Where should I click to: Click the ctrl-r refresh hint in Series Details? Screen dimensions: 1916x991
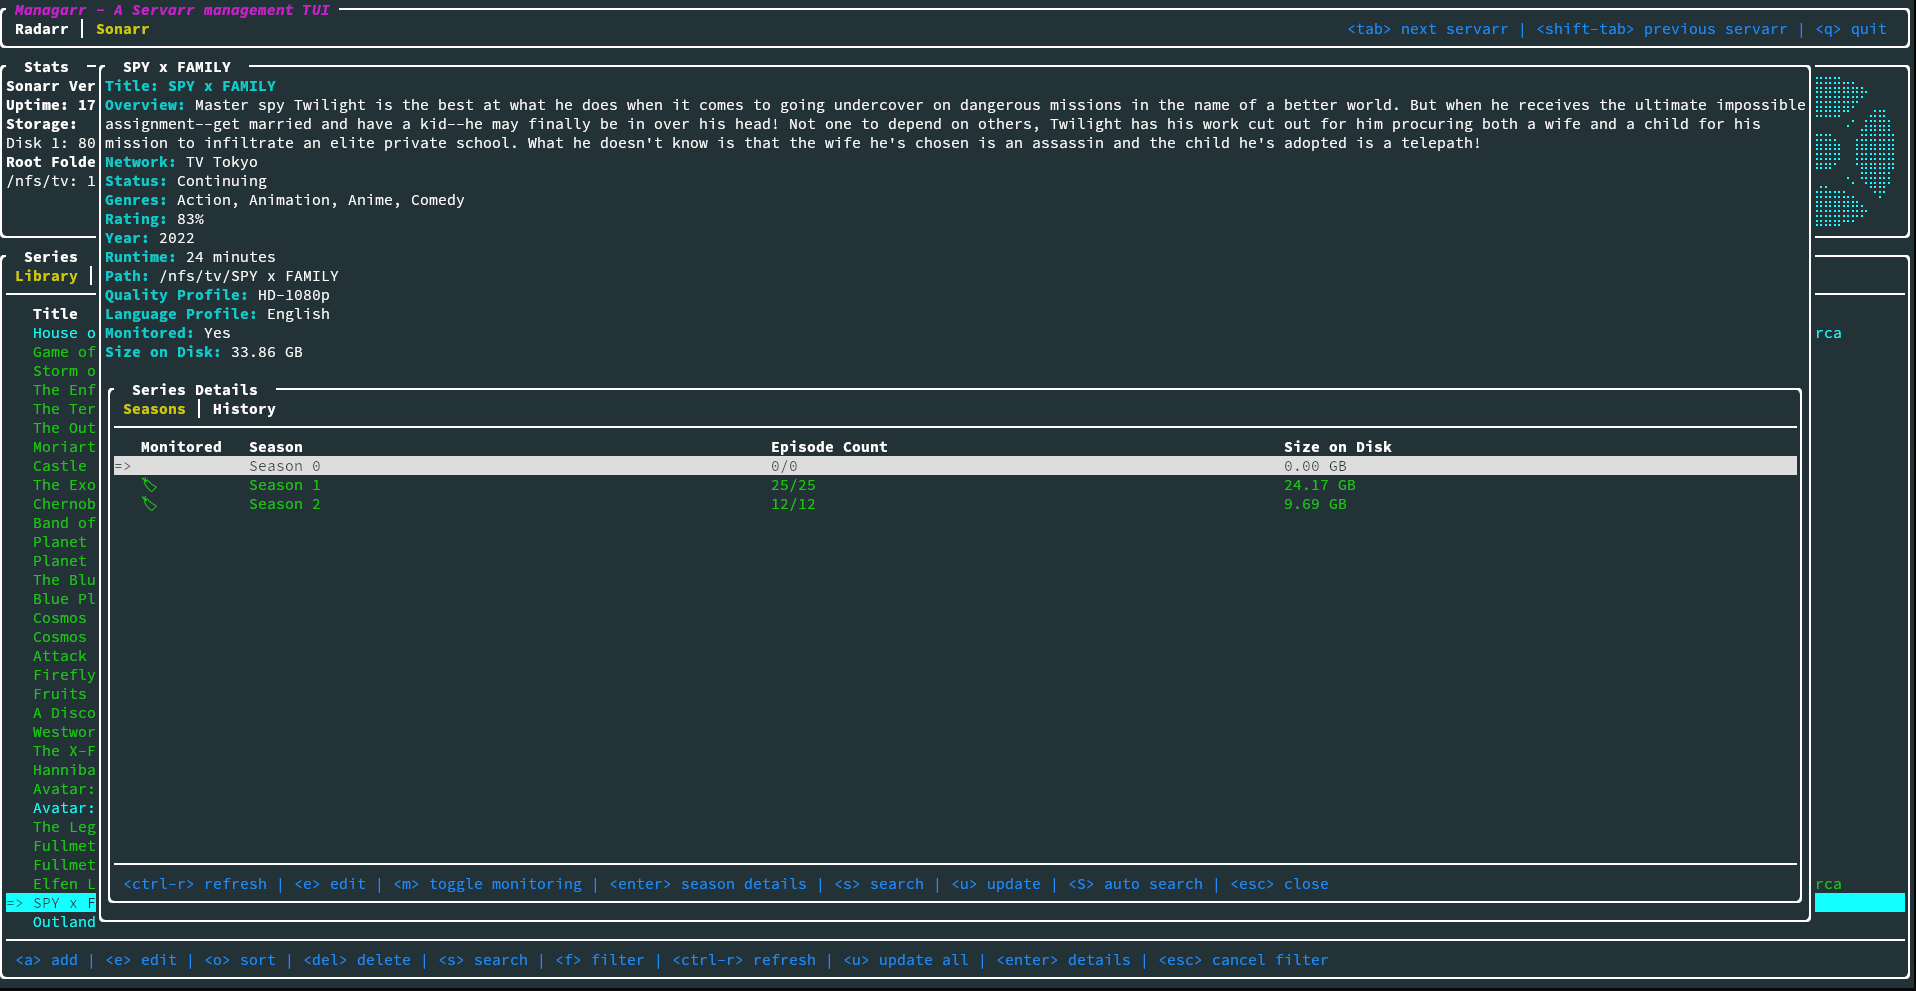tap(195, 884)
